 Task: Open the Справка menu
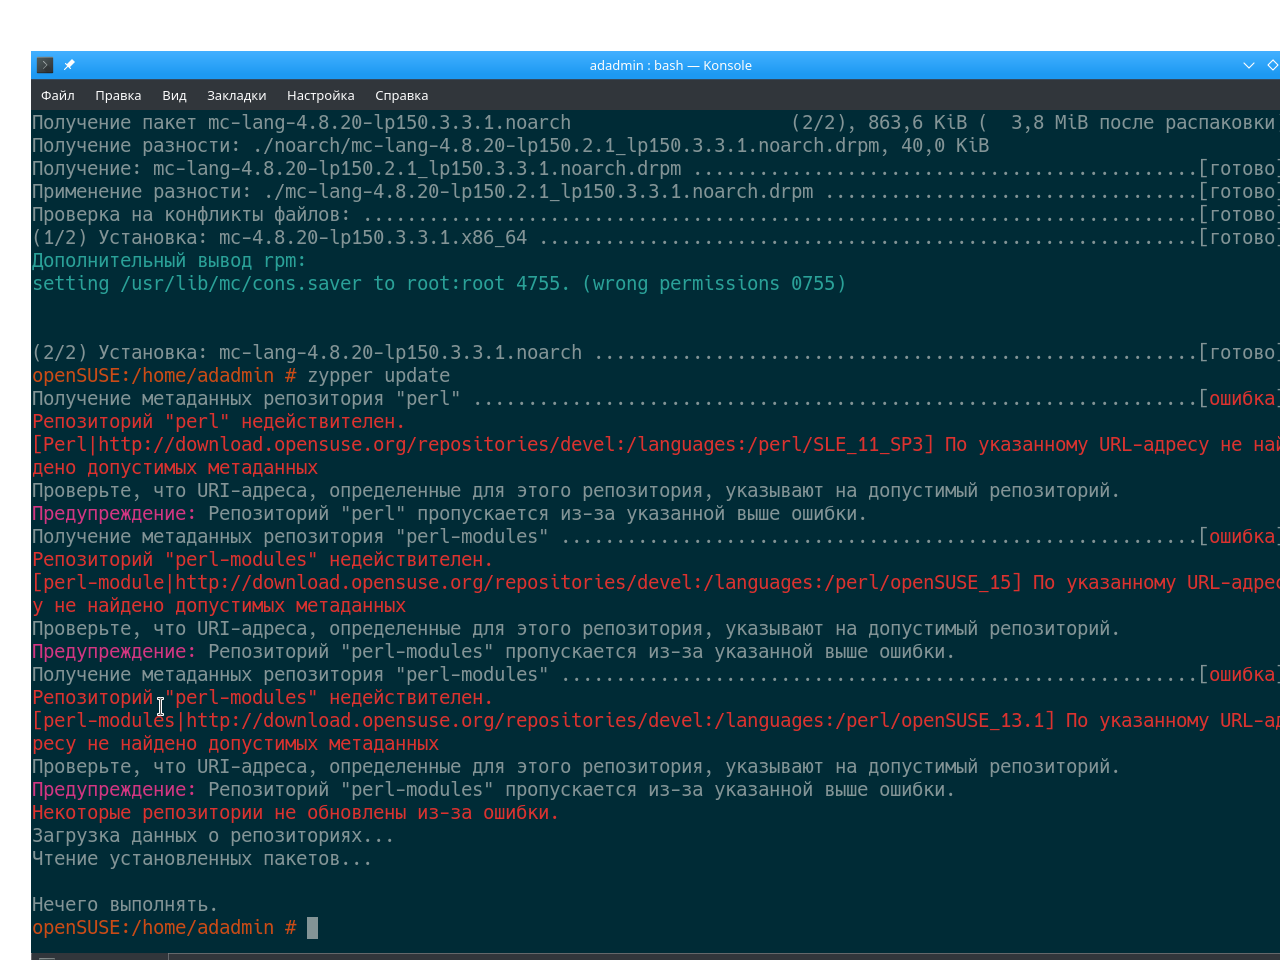(x=401, y=95)
